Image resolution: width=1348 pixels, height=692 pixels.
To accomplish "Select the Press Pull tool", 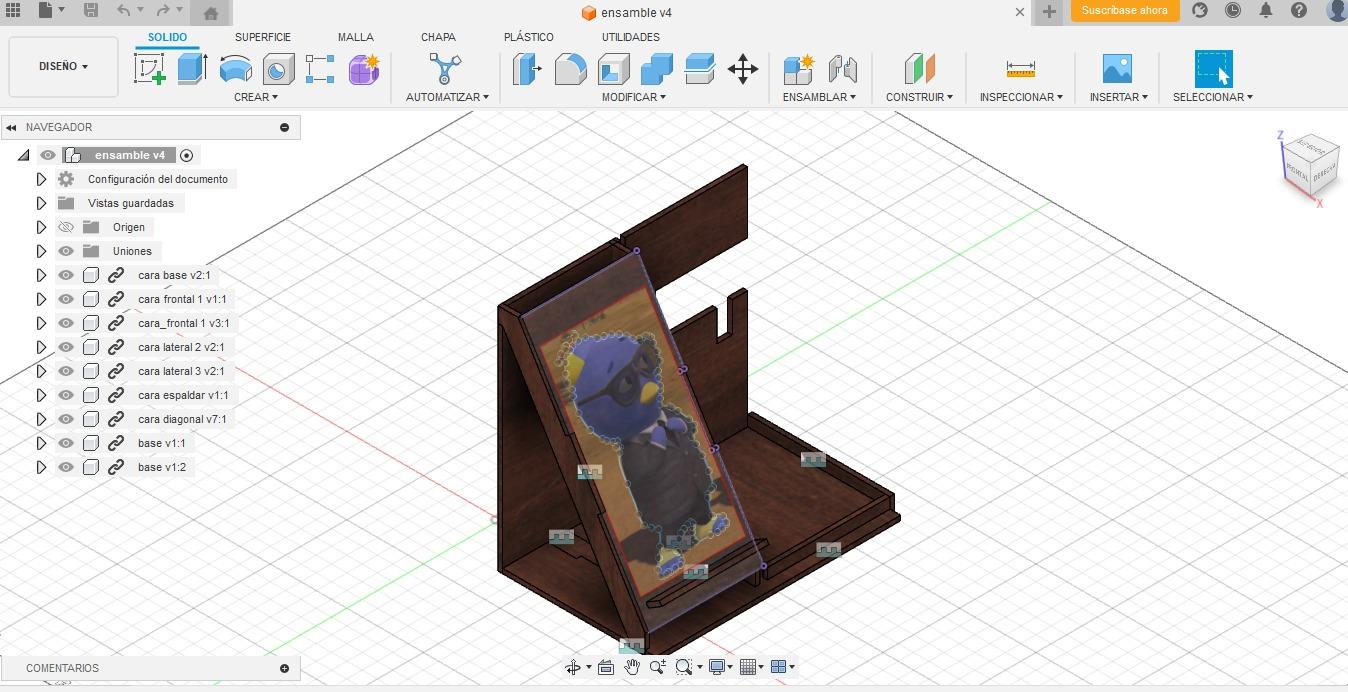I will 527,69.
